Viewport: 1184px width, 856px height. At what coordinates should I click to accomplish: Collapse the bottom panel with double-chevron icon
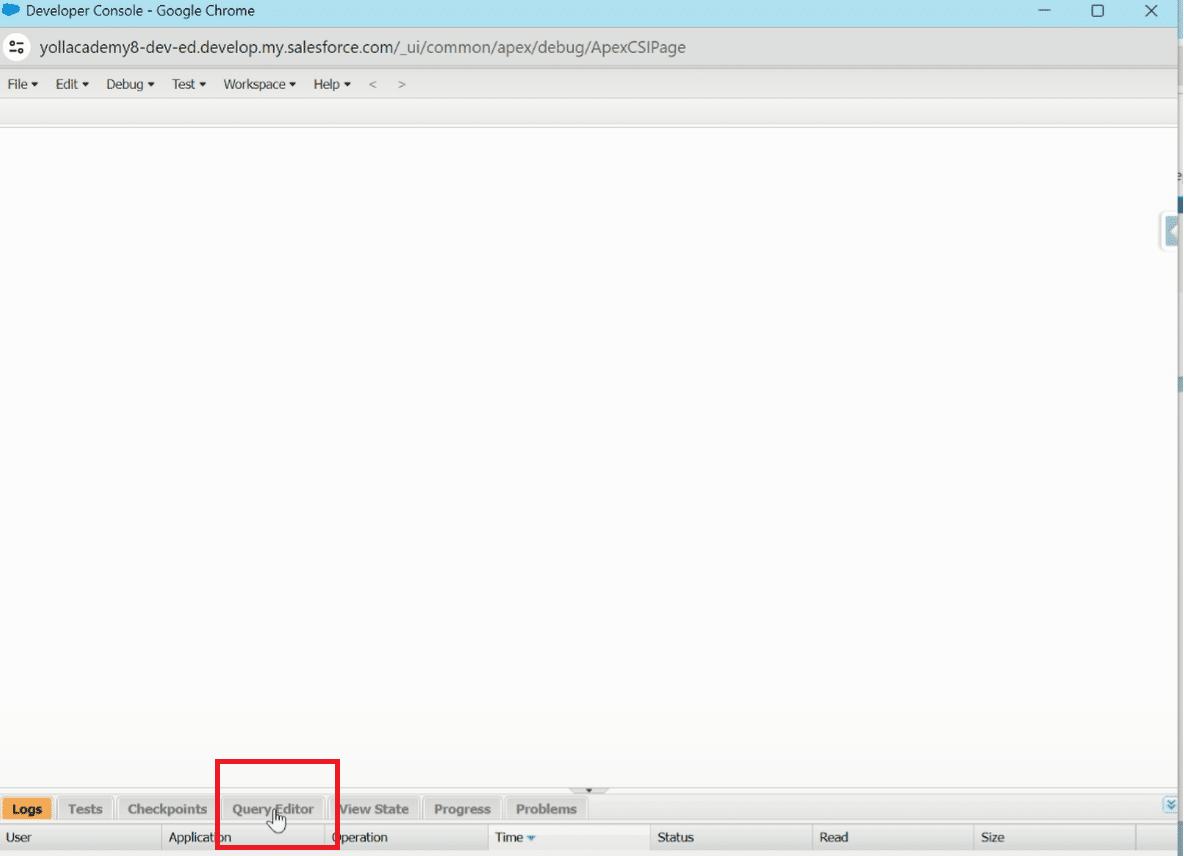1170,805
